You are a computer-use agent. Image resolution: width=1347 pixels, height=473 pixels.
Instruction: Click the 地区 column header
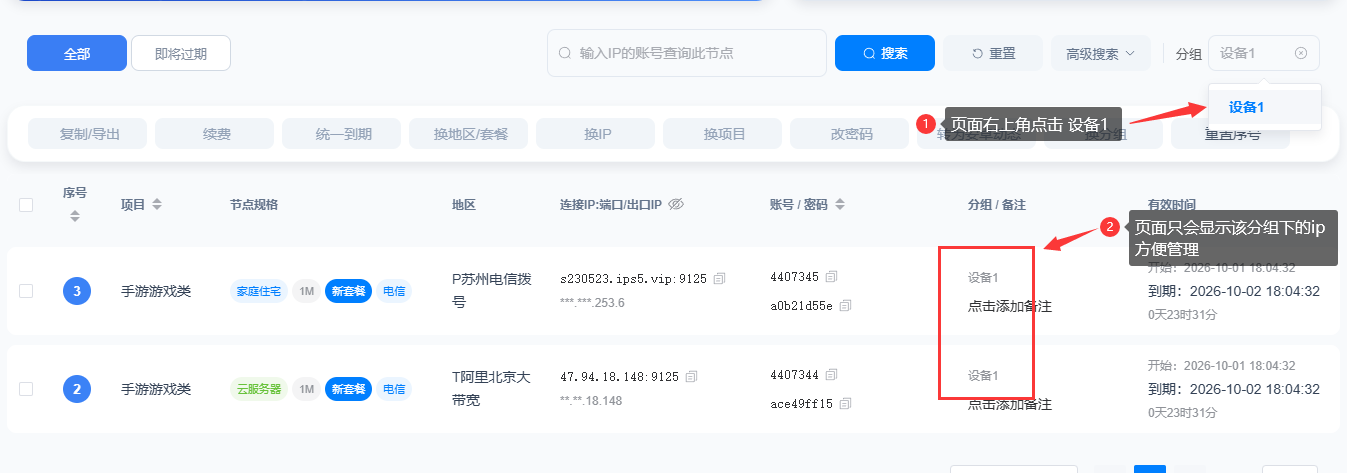coord(463,204)
